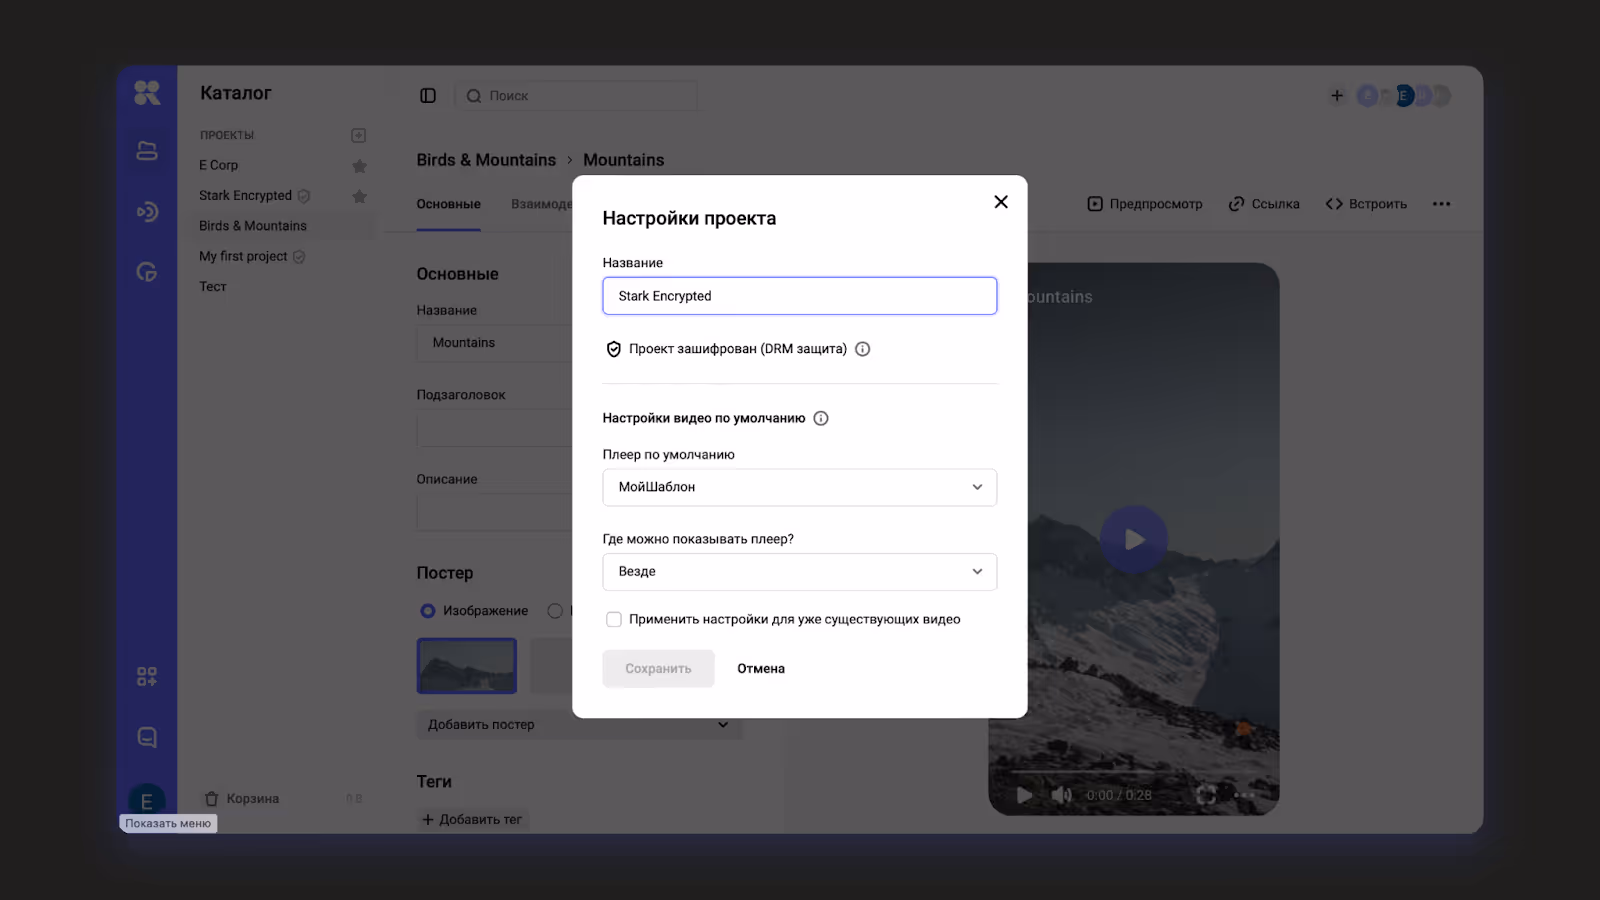Open the catalog storage sidebar icon
This screenshot has width=1600, height=900.
click(x=147, y=151)
